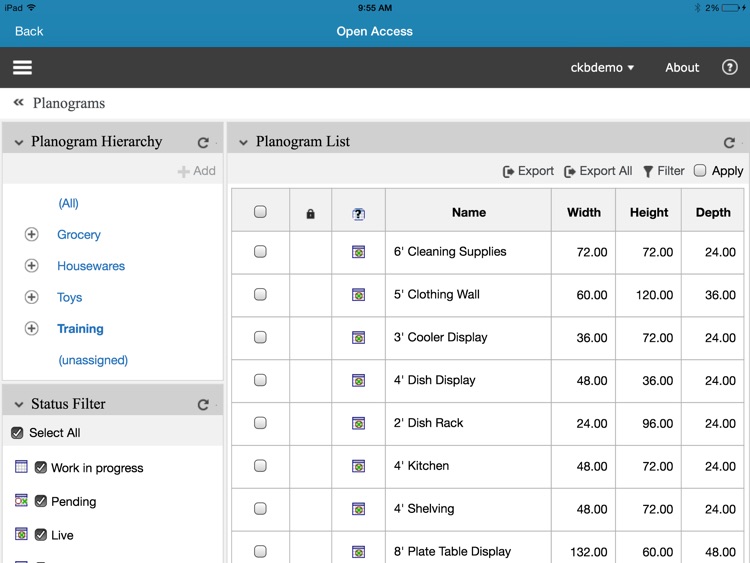Open the 4' Kitchen planogram name

[x=421, y=466]
